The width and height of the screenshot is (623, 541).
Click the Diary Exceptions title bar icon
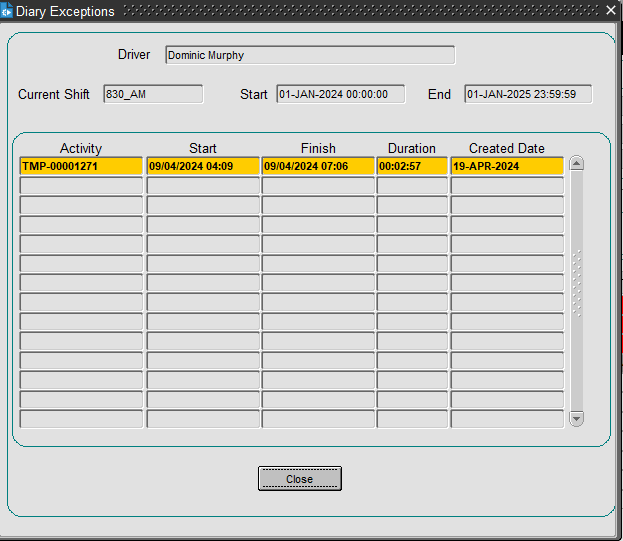(6, 11)
